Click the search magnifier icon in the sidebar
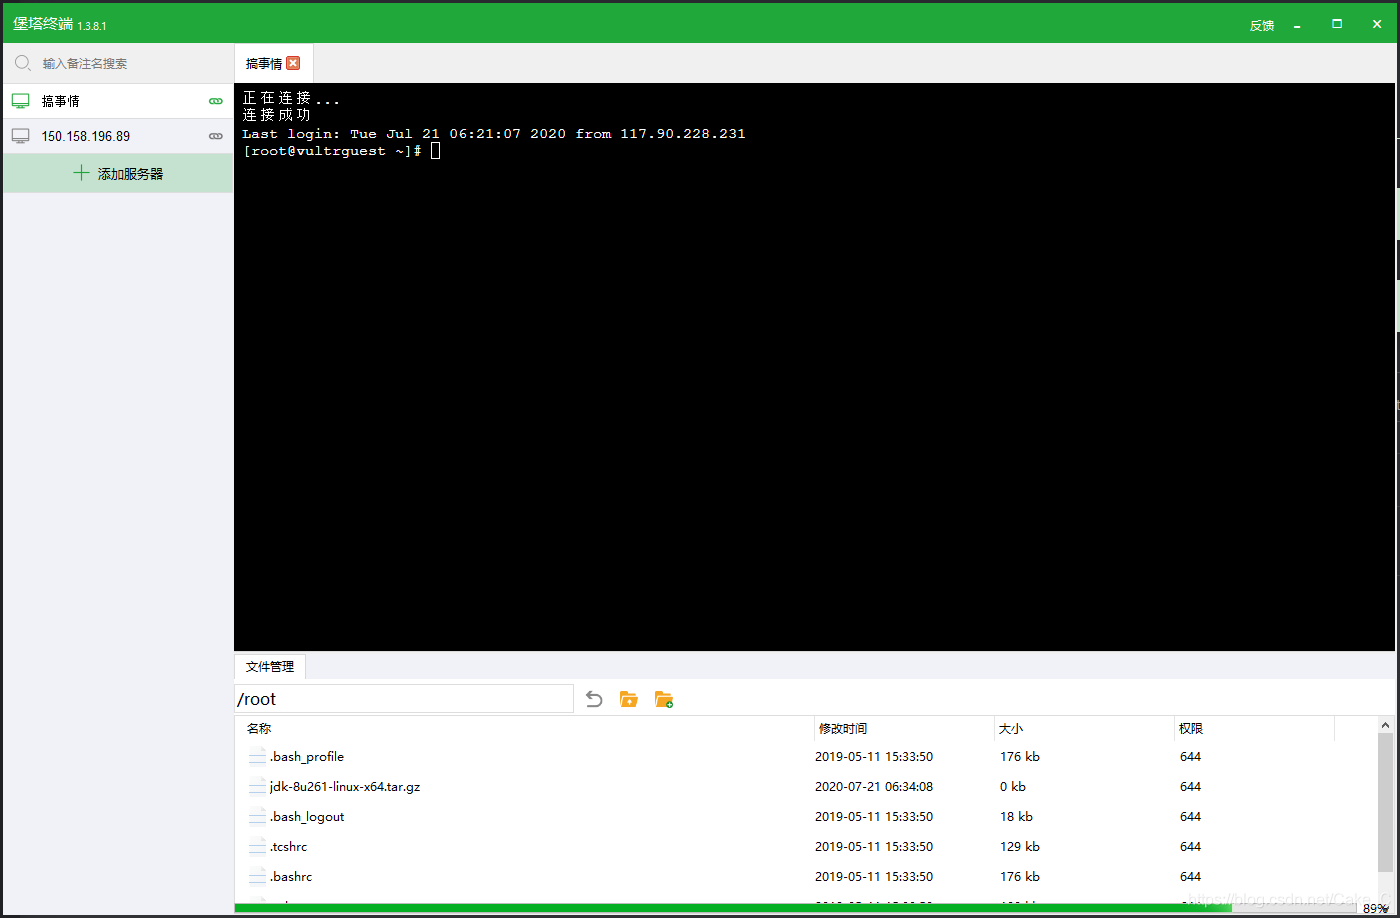 pos(22,63)
